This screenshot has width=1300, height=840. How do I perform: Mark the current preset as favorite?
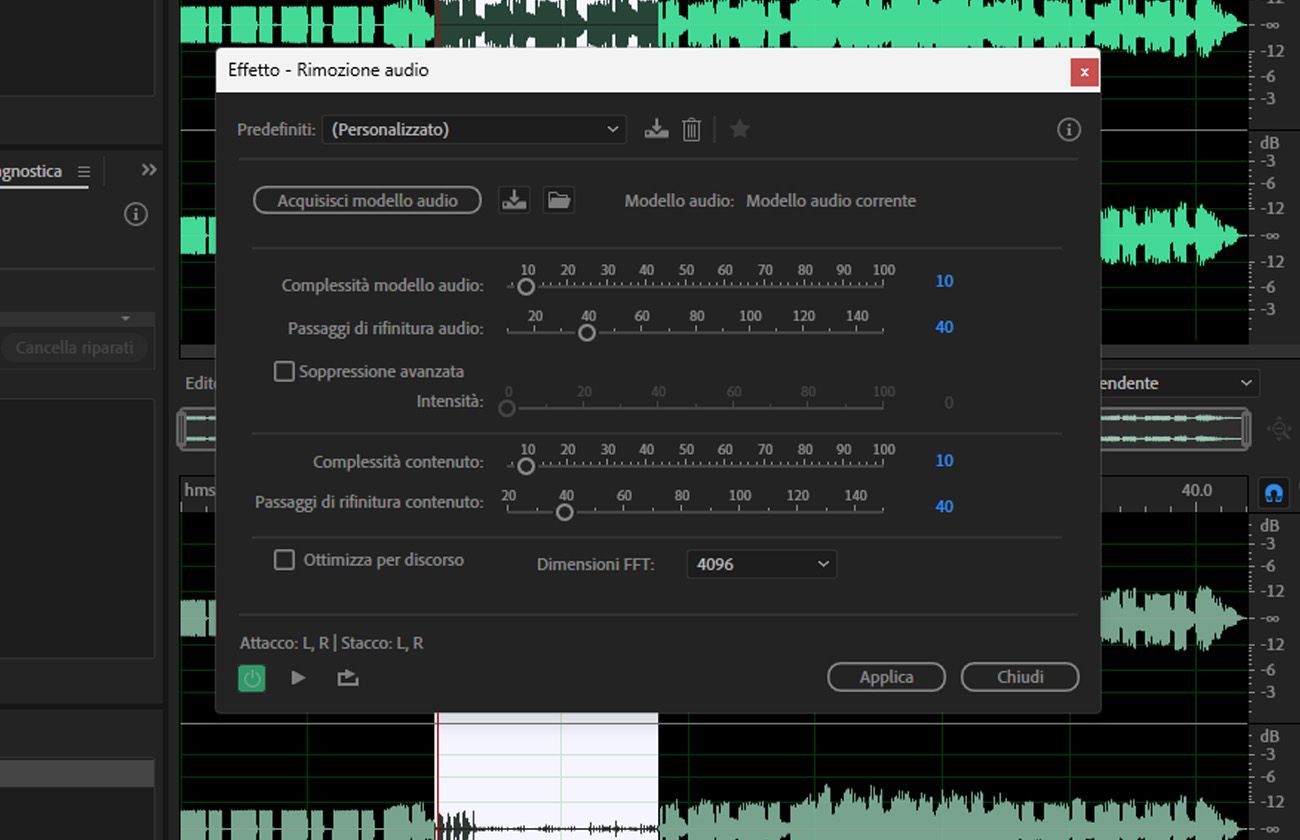739,128
